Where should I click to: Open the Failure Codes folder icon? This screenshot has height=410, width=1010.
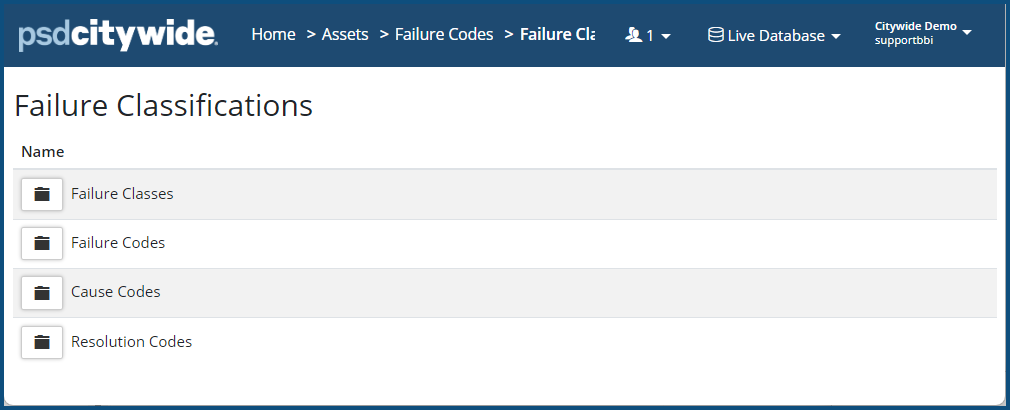click(x=42, y=243)
